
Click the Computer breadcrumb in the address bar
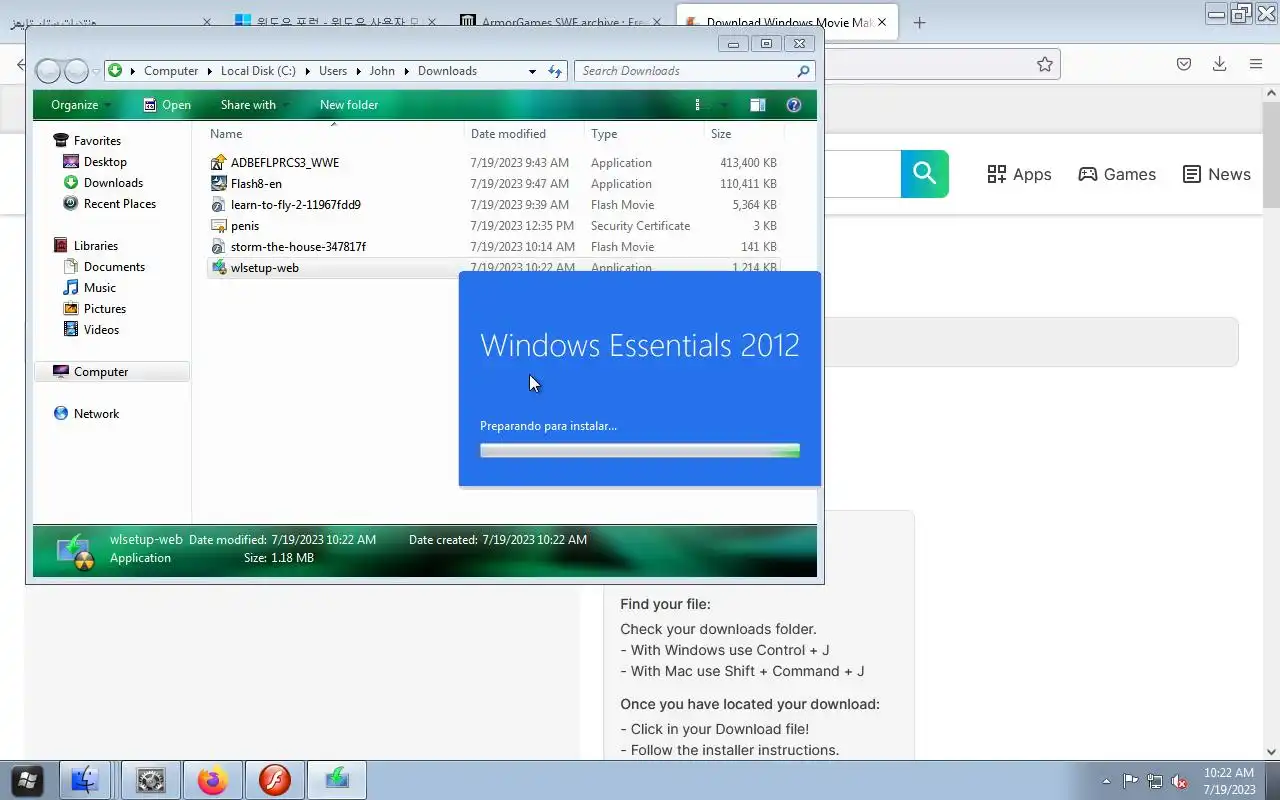pos(171,71)
